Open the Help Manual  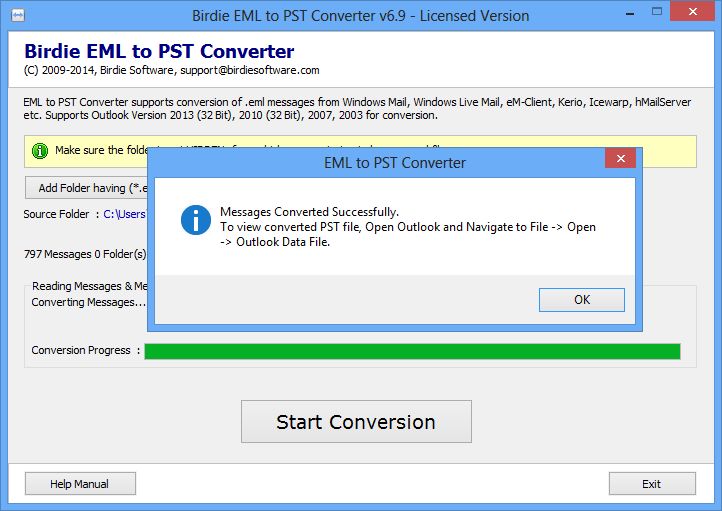click(x=80, y=484)
